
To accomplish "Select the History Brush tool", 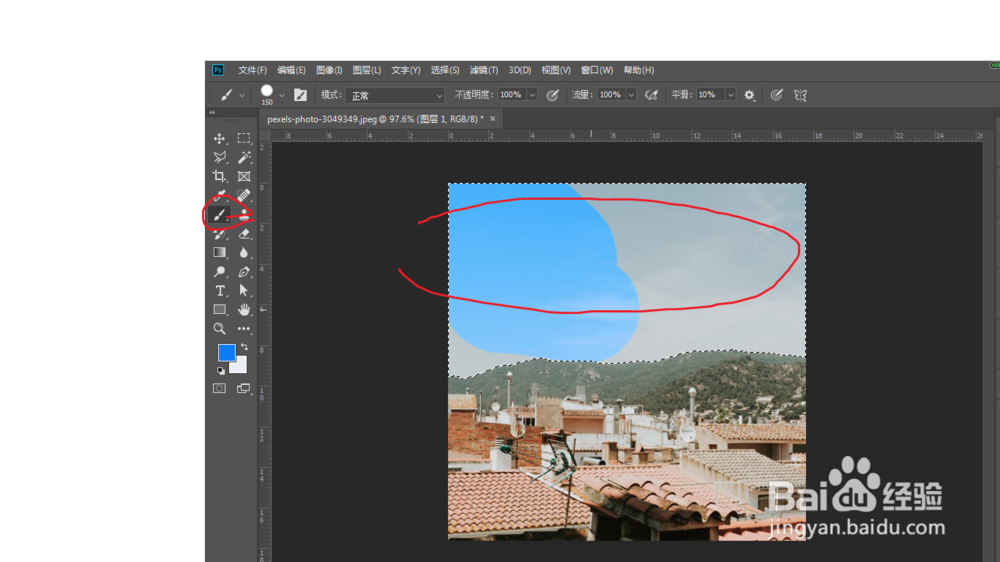I will coord(219,234).
